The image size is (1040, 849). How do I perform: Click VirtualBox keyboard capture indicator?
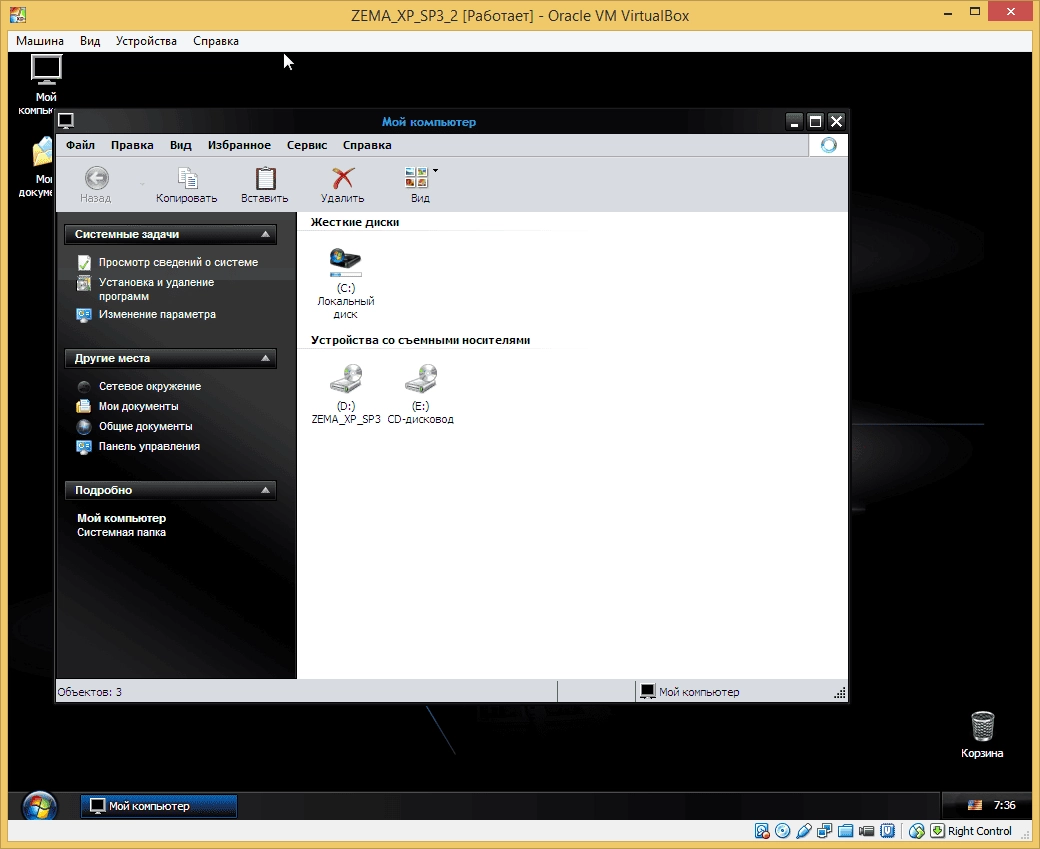(x=937, y=831)
